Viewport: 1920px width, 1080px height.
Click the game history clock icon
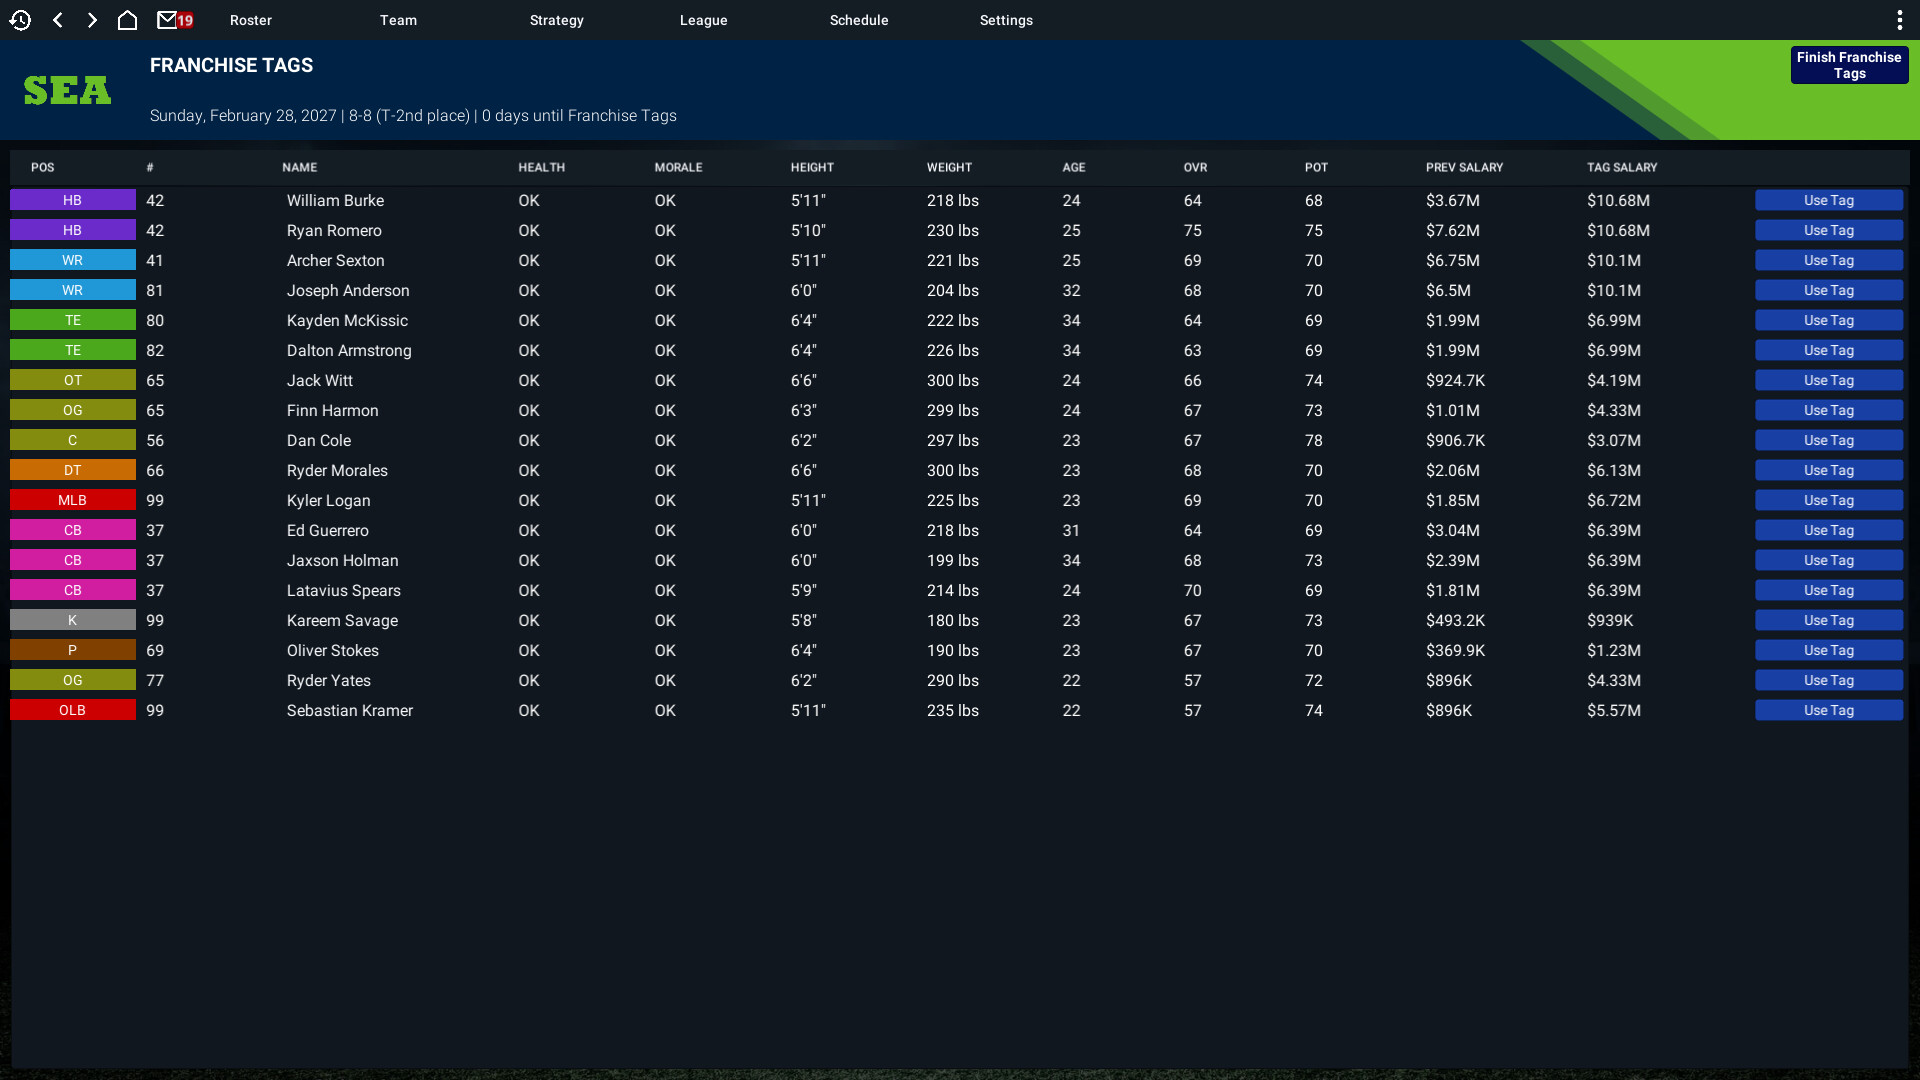point(20,19)
